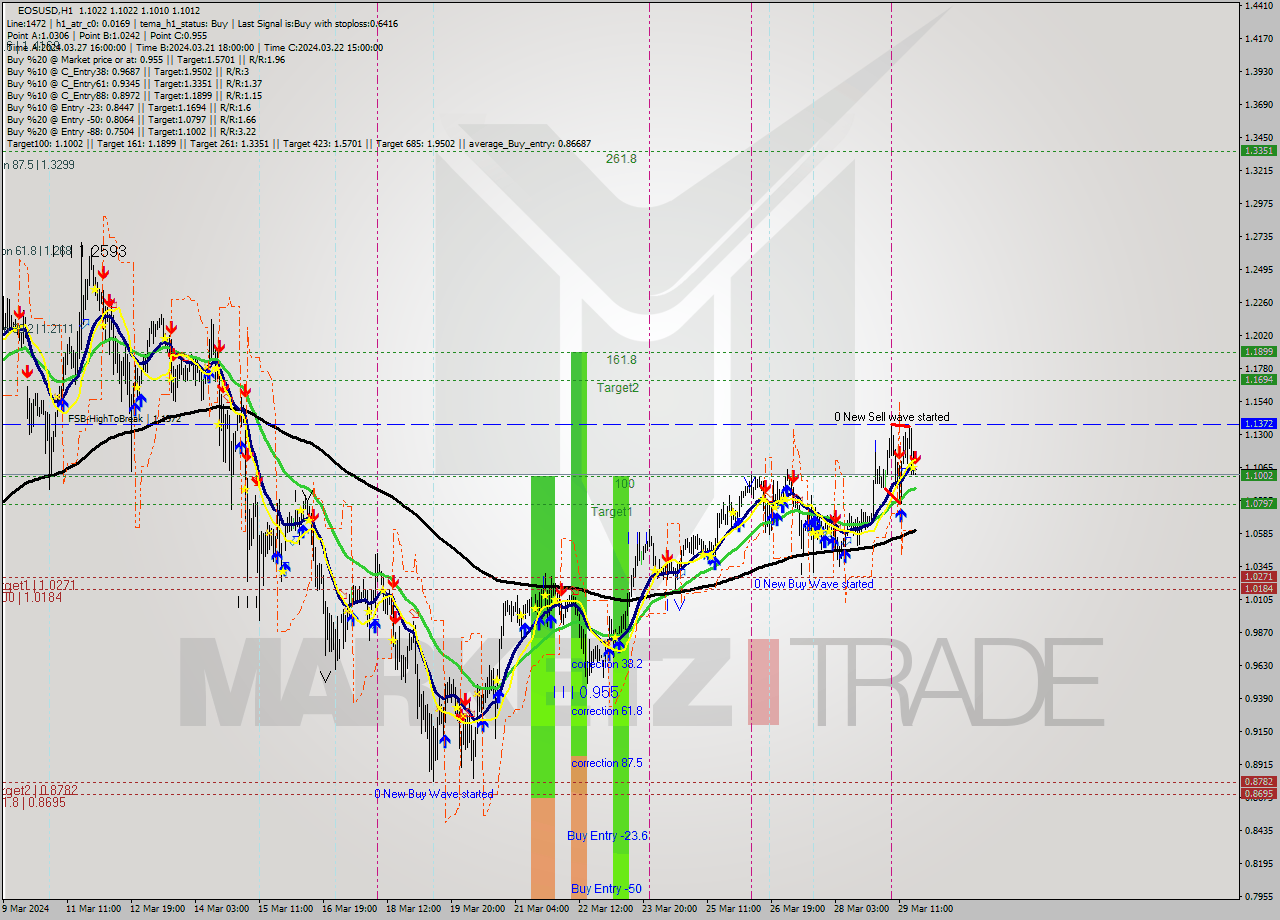Click the blue 1.1372 price tag
The image size is (1280, 920).
coord(1257,423)
